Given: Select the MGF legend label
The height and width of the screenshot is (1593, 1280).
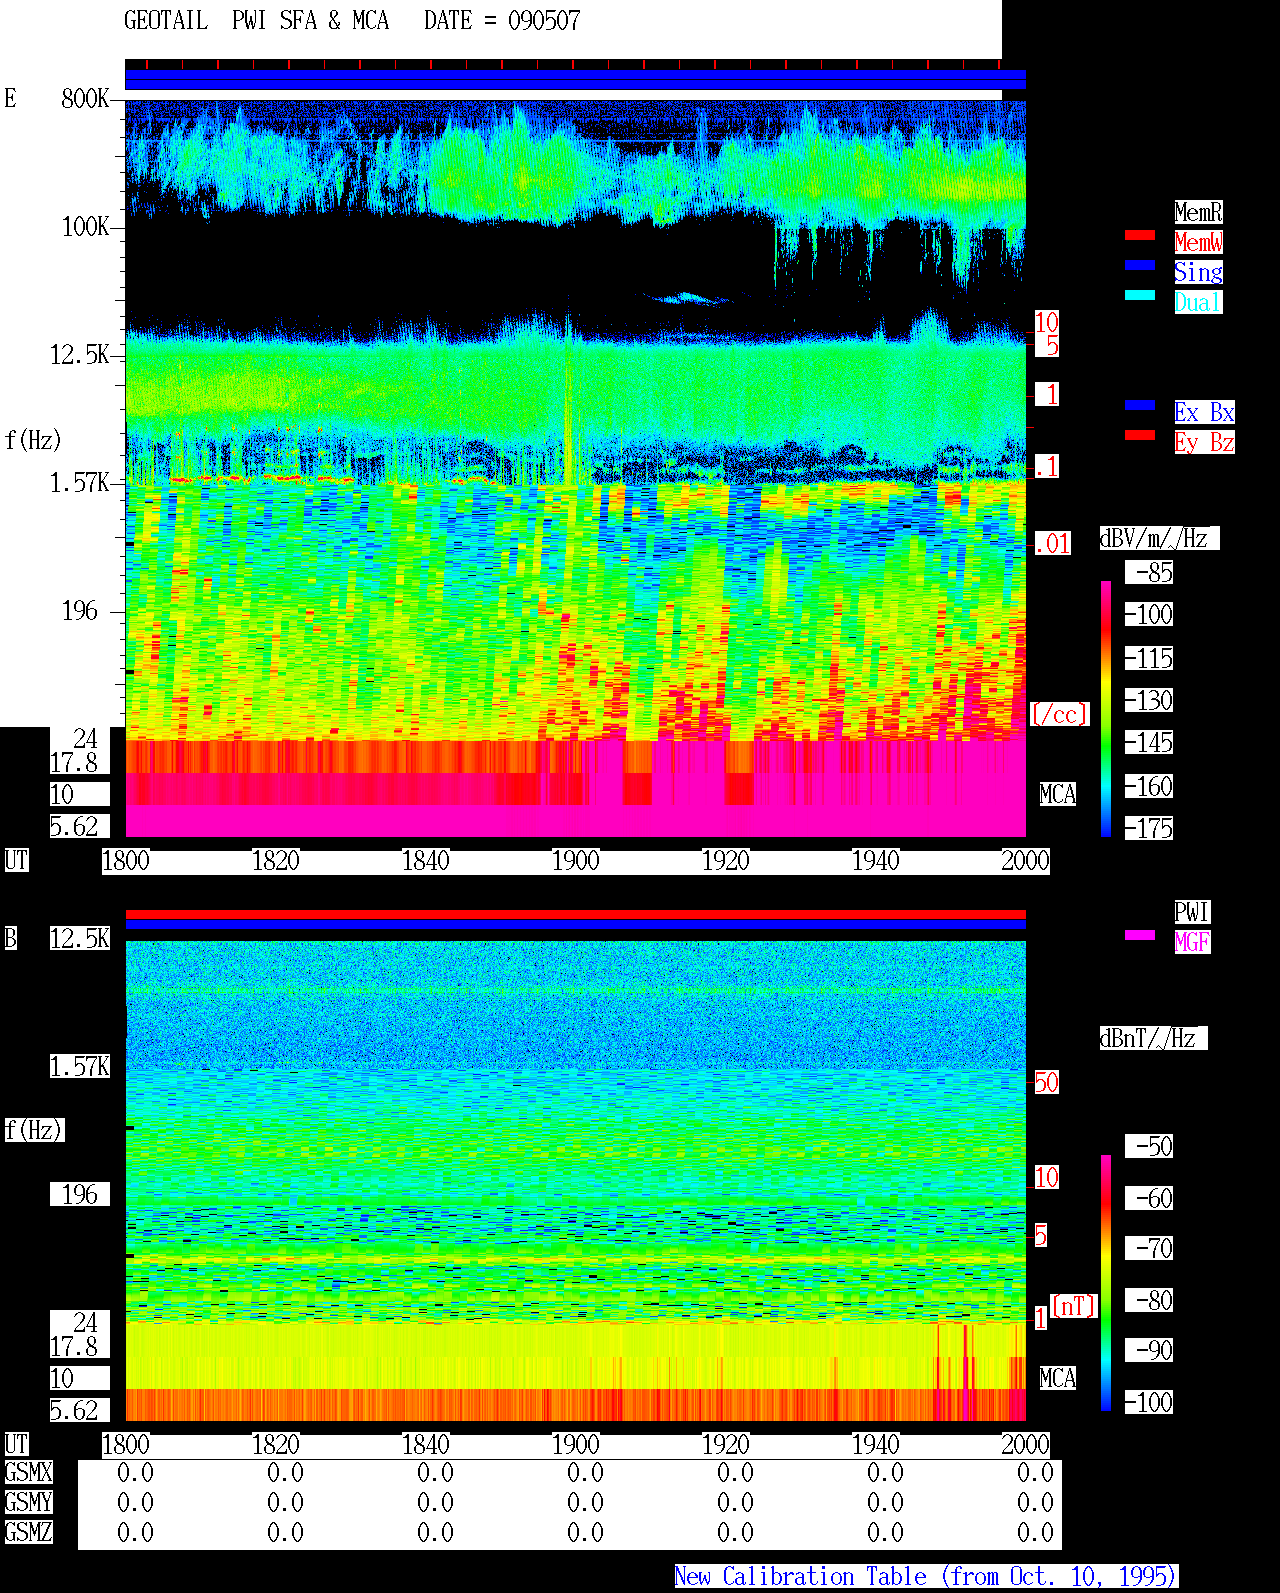Looking at the screenshot, I should [x=1192, y=942].
